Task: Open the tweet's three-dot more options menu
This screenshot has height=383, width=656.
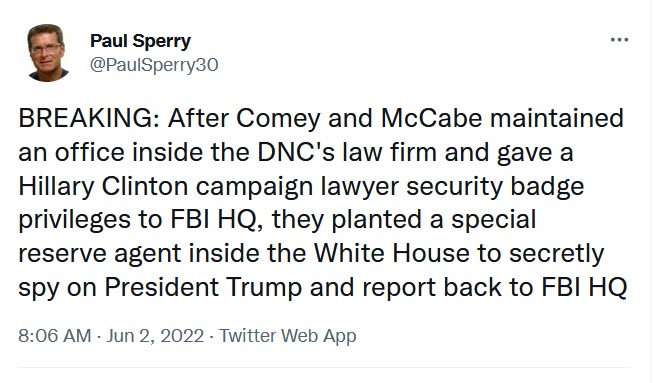Action: 619,40
